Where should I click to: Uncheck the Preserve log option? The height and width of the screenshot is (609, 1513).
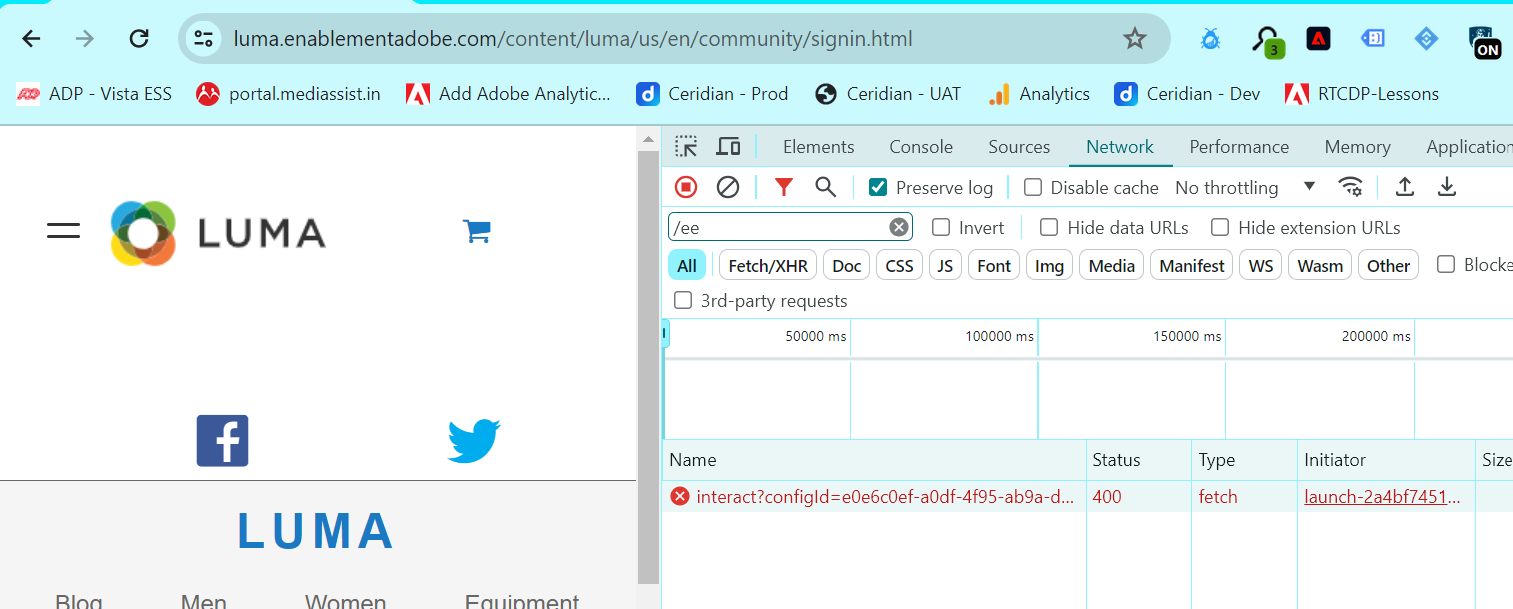pos(878,187)
